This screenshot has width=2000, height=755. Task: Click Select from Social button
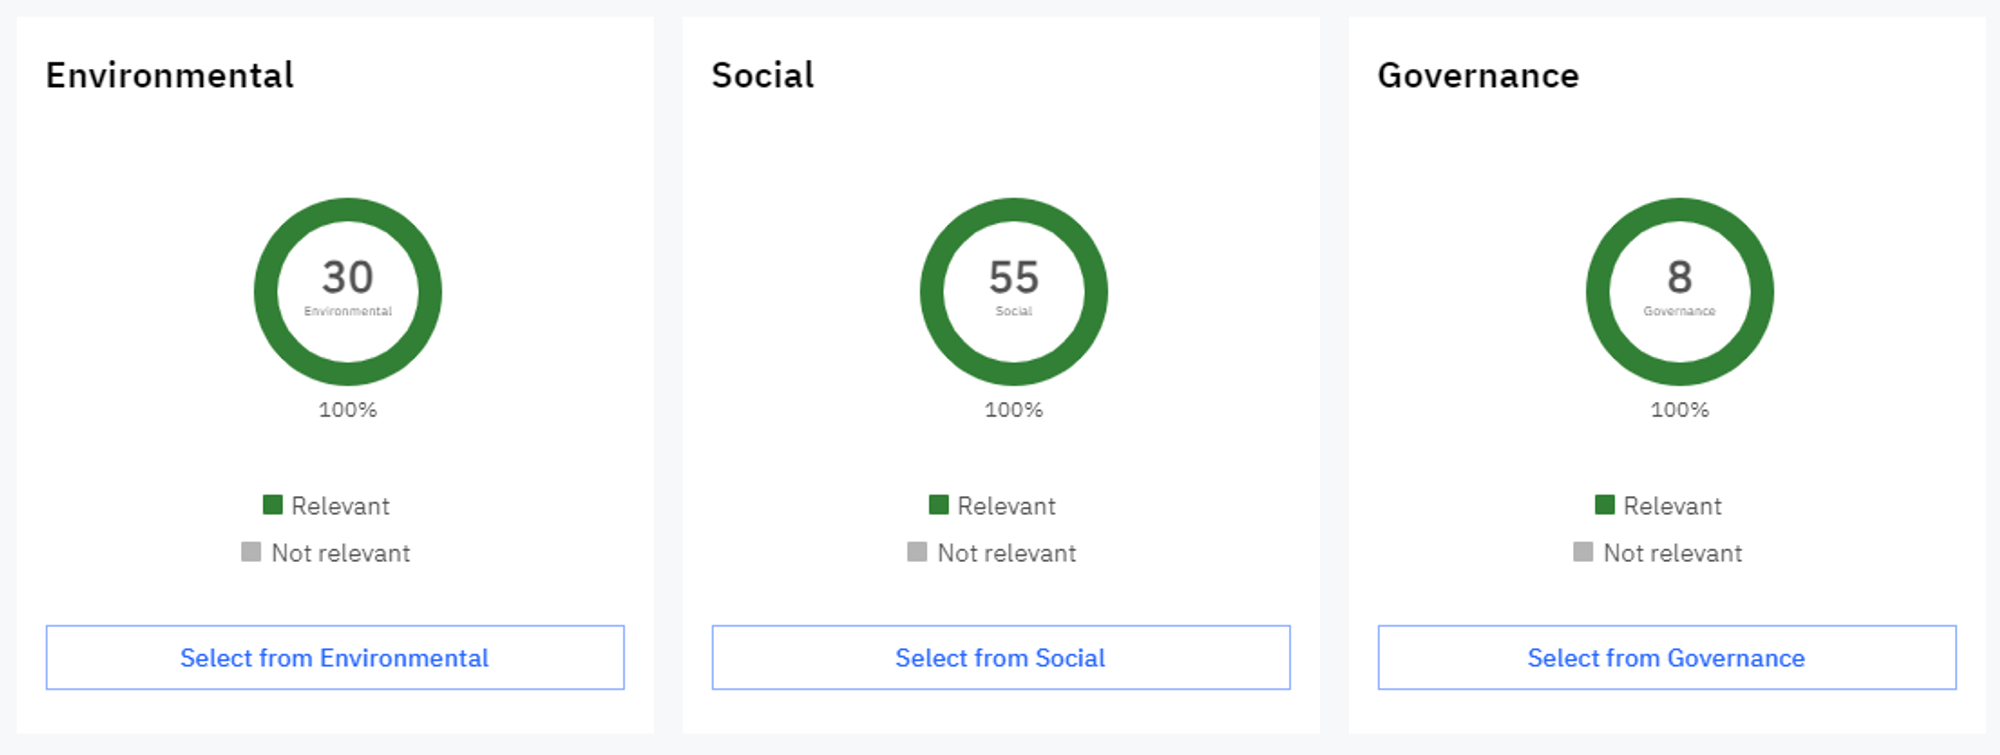[1000, 658]
